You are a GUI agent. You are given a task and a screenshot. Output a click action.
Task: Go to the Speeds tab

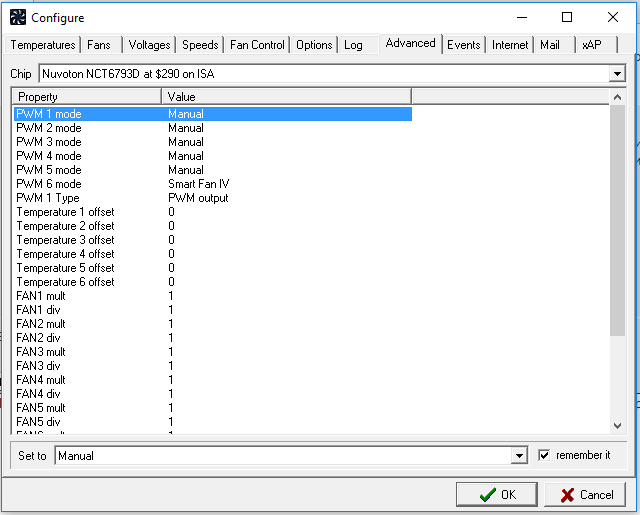tap(200, 45)
